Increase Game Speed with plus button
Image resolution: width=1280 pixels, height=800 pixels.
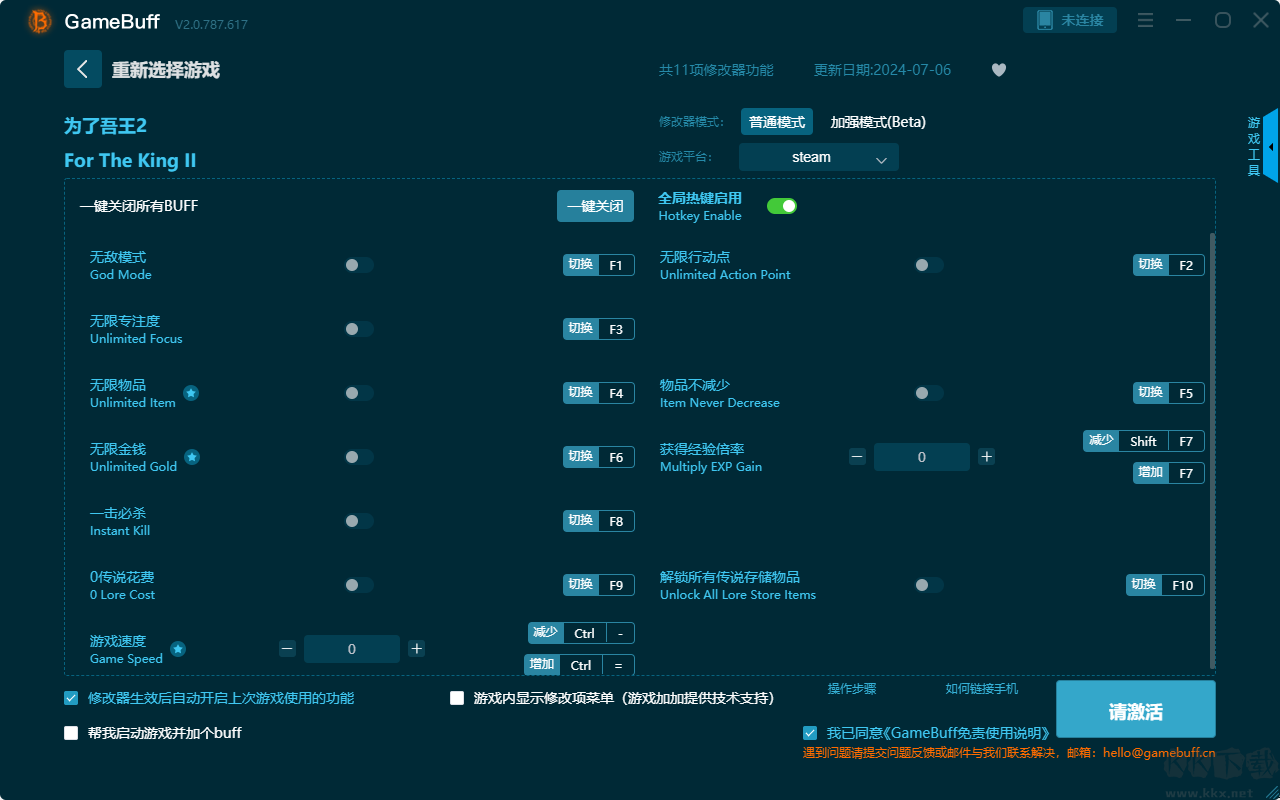click(417, 649)
